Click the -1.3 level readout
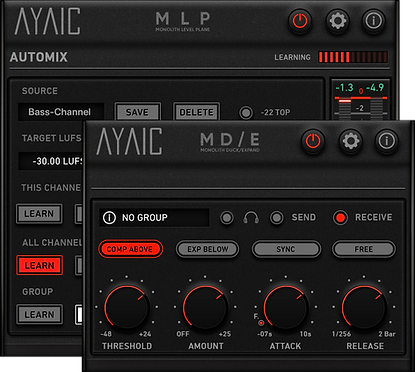The height and width of the screenshot is (372, 415). [345, 88]
